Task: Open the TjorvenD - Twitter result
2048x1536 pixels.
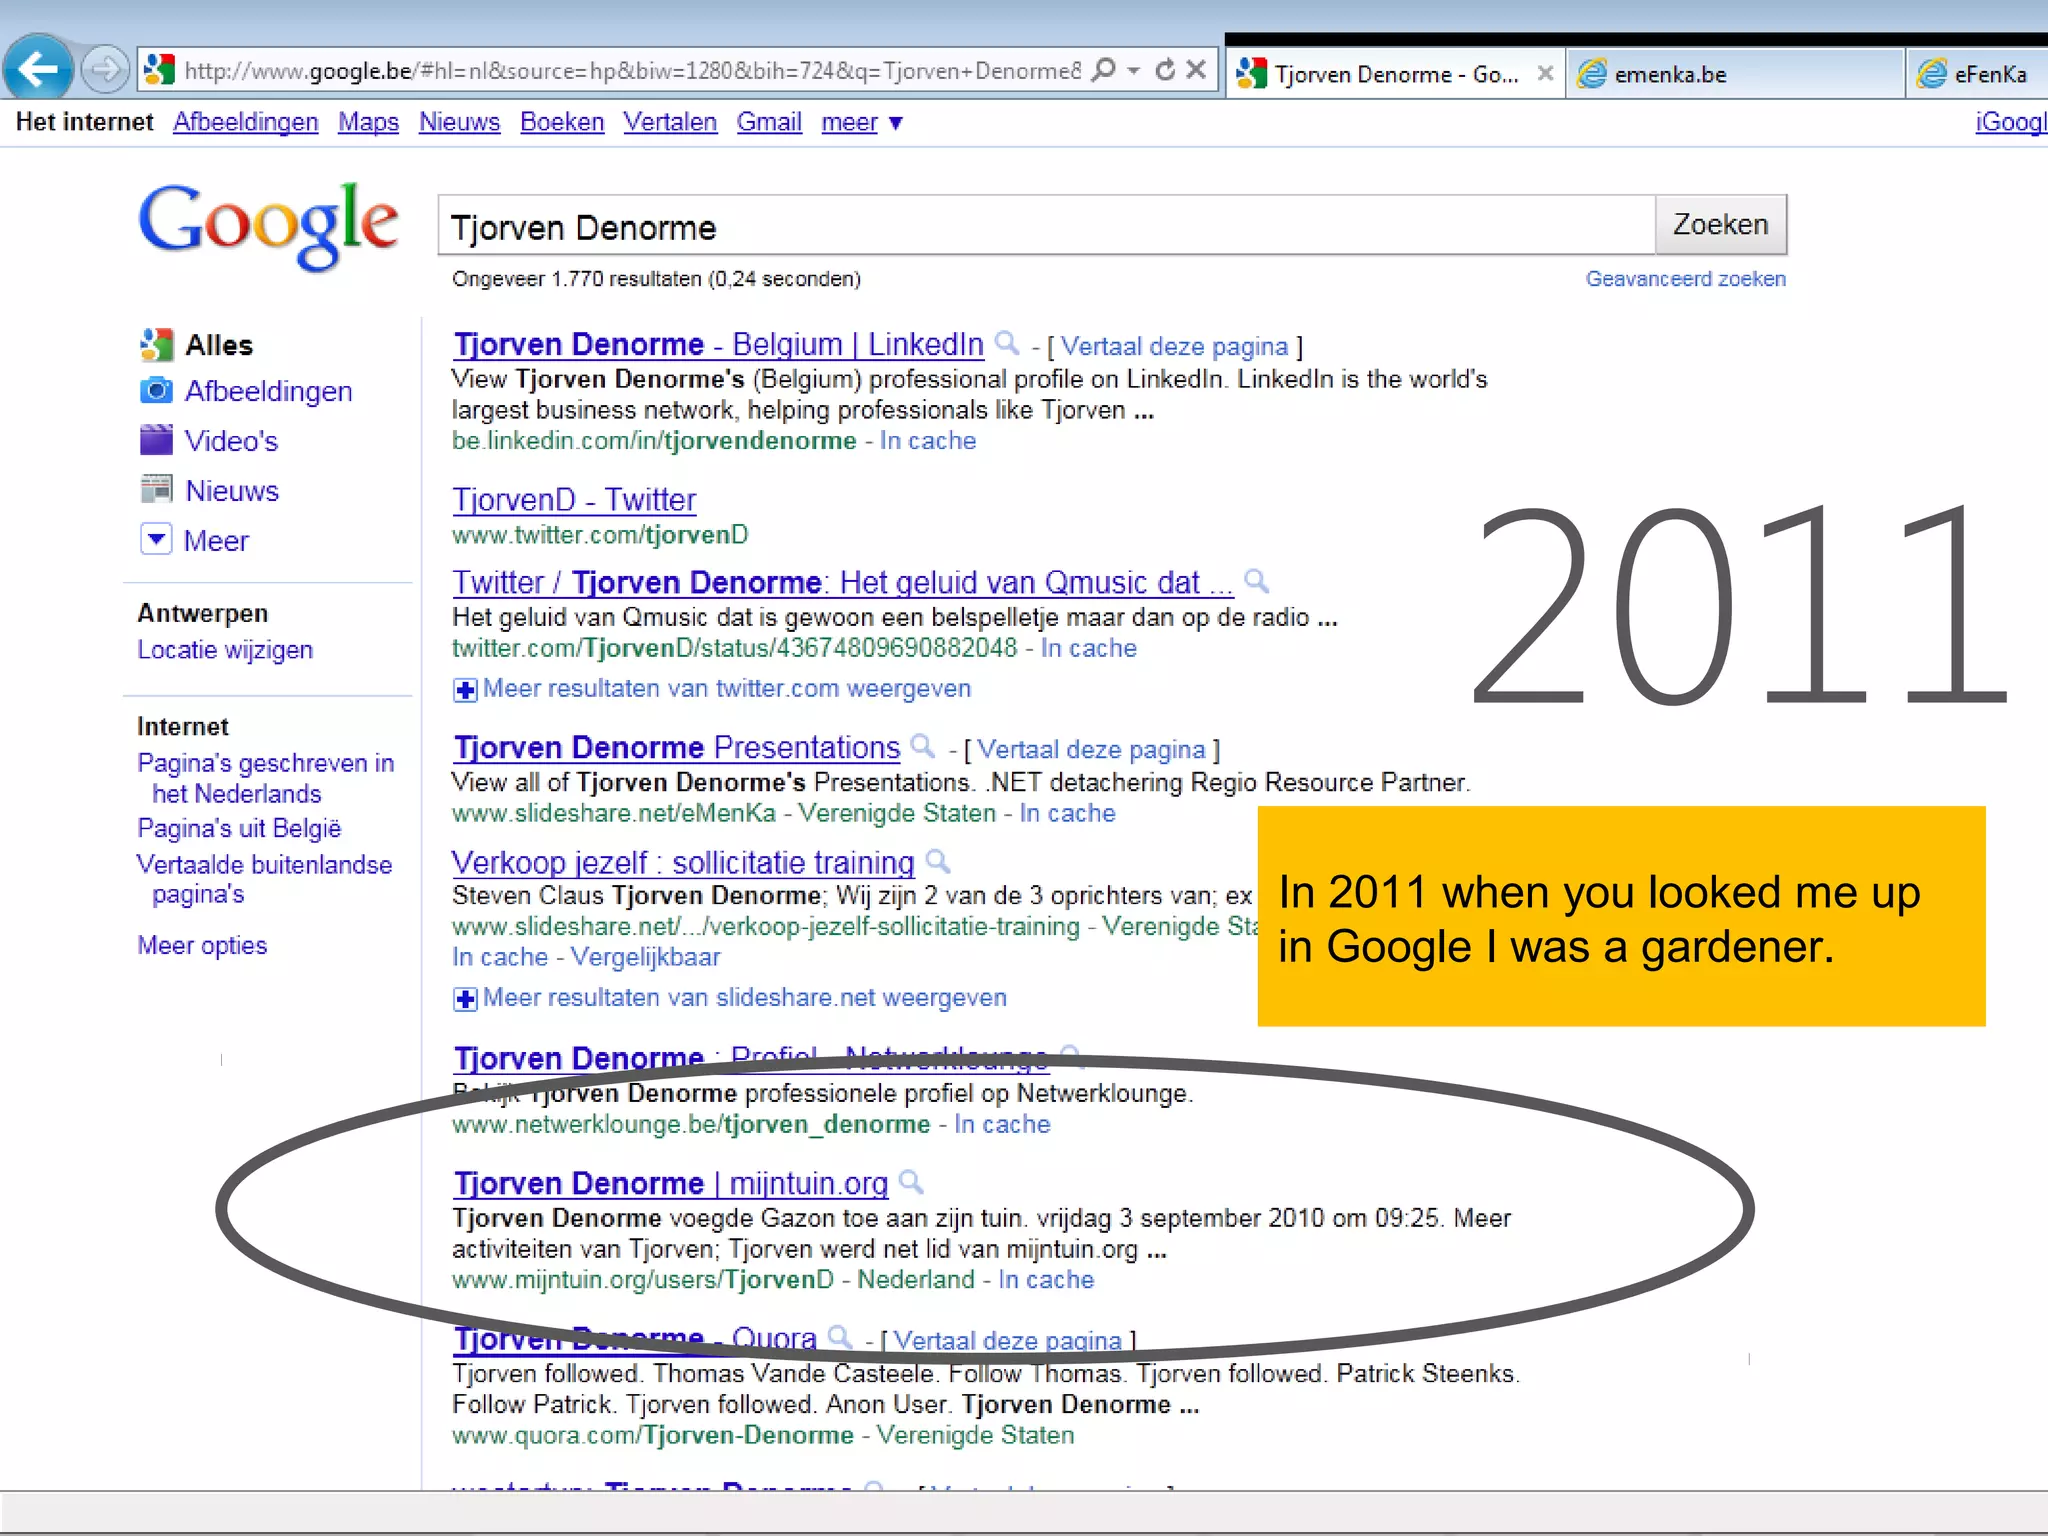Action: click(574, 500)
